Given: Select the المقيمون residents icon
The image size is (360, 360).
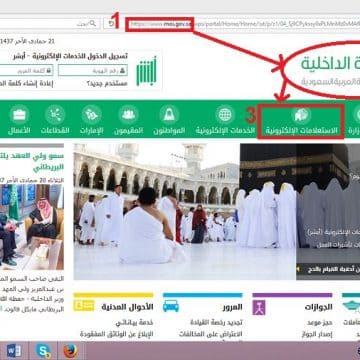Looking at the screenshot, I should click(x=128, y=115).
